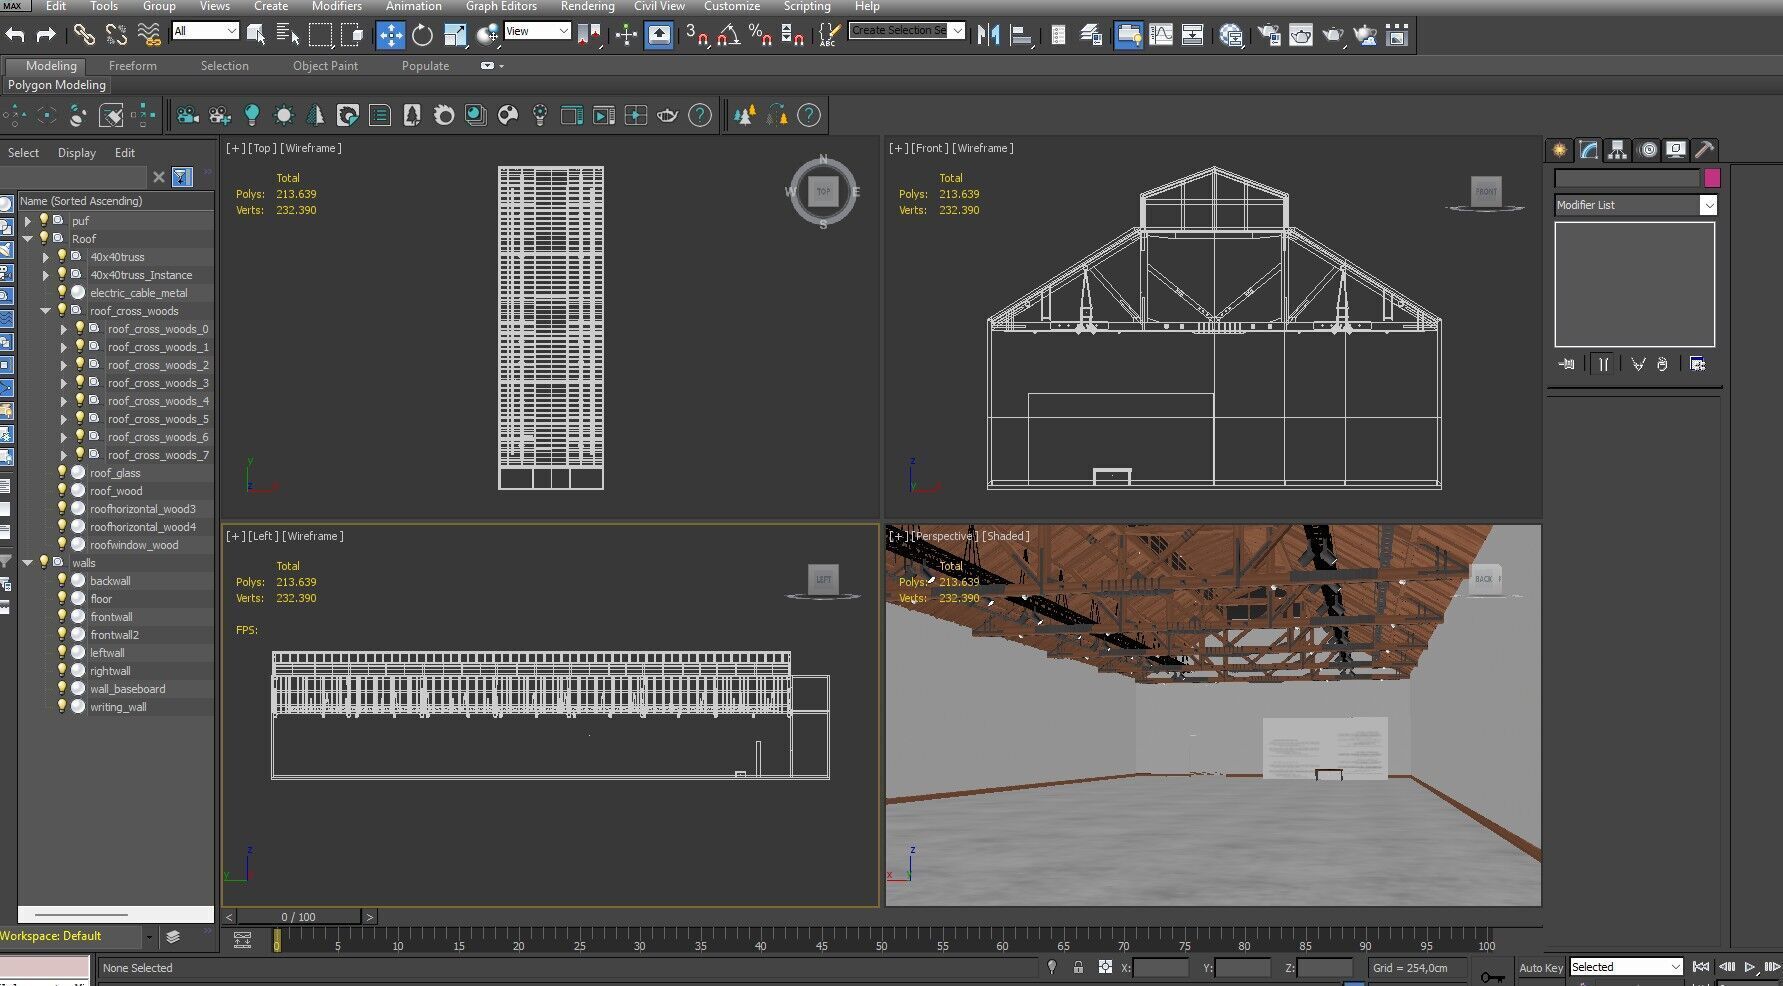1783x986 pixels.
Task: Click the Auto Key button
Action: click(1540, 967)
